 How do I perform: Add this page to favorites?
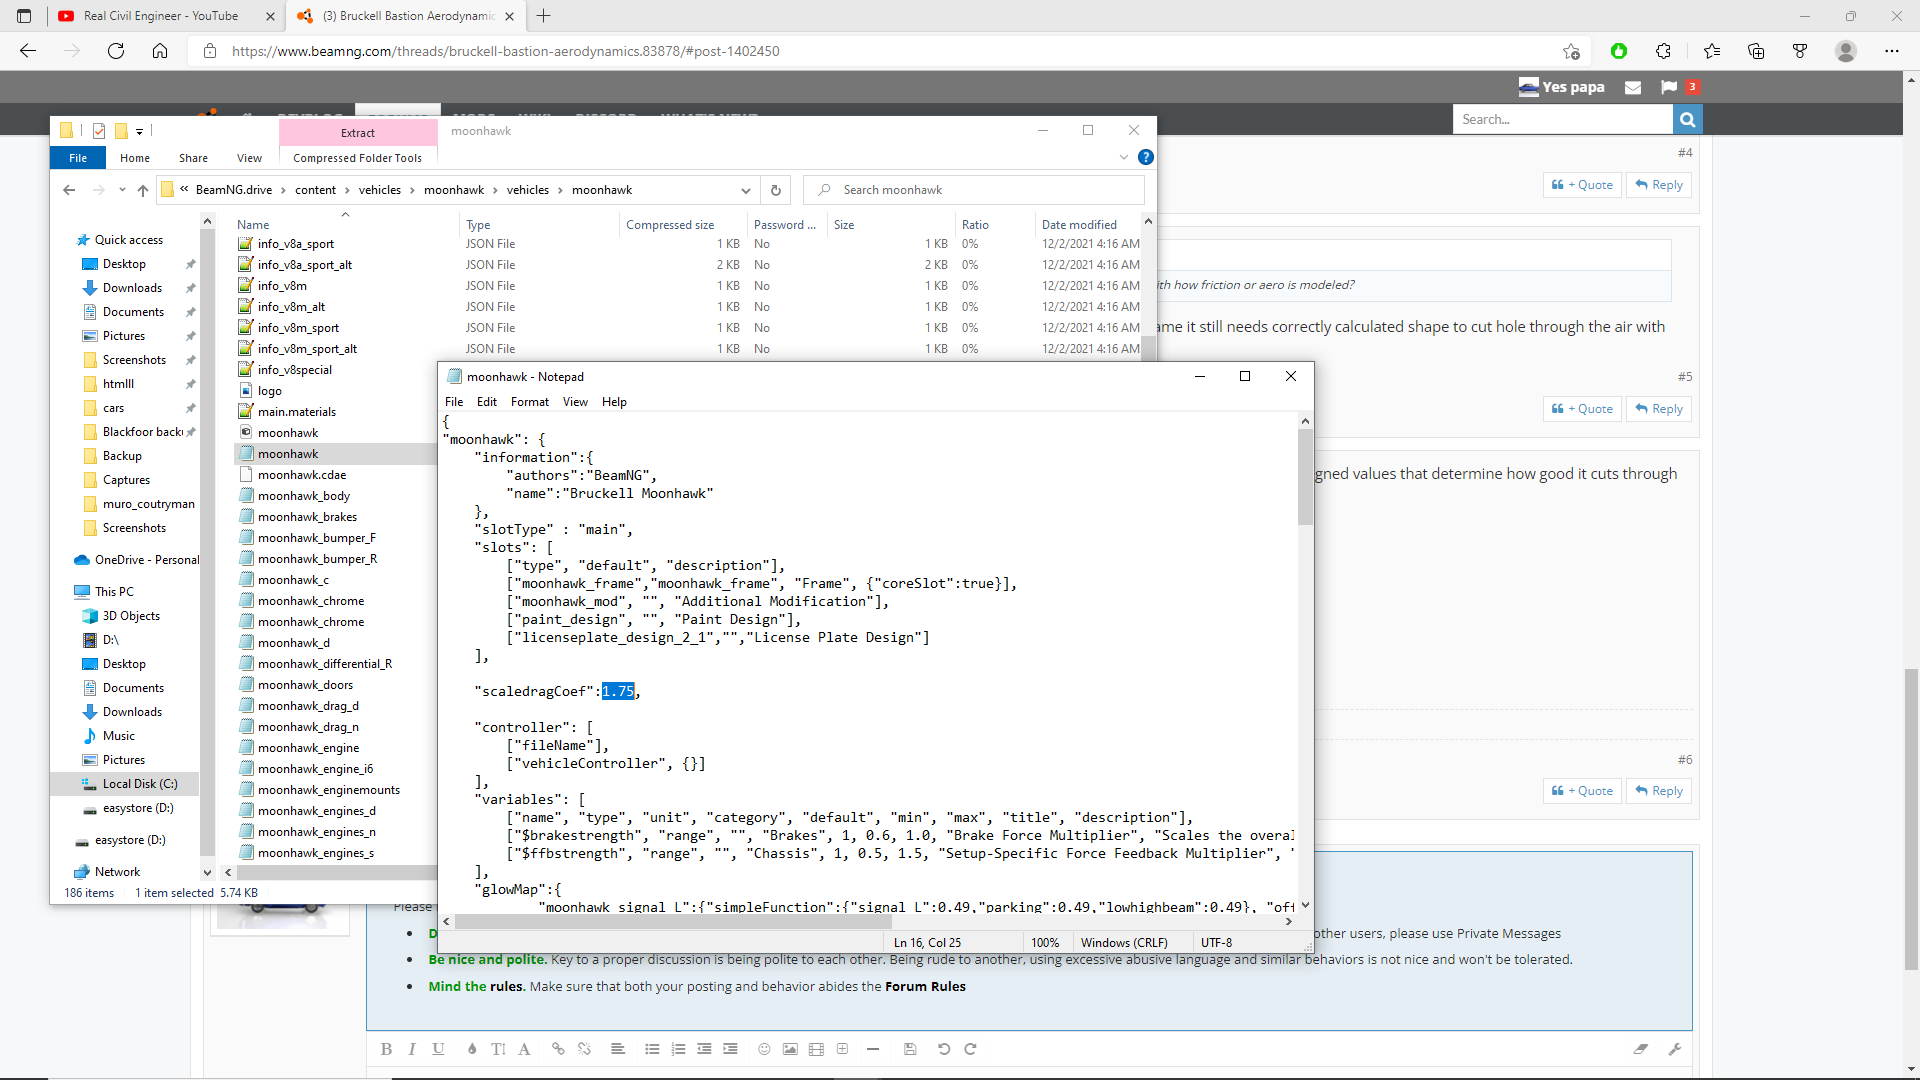[1571, 51]
